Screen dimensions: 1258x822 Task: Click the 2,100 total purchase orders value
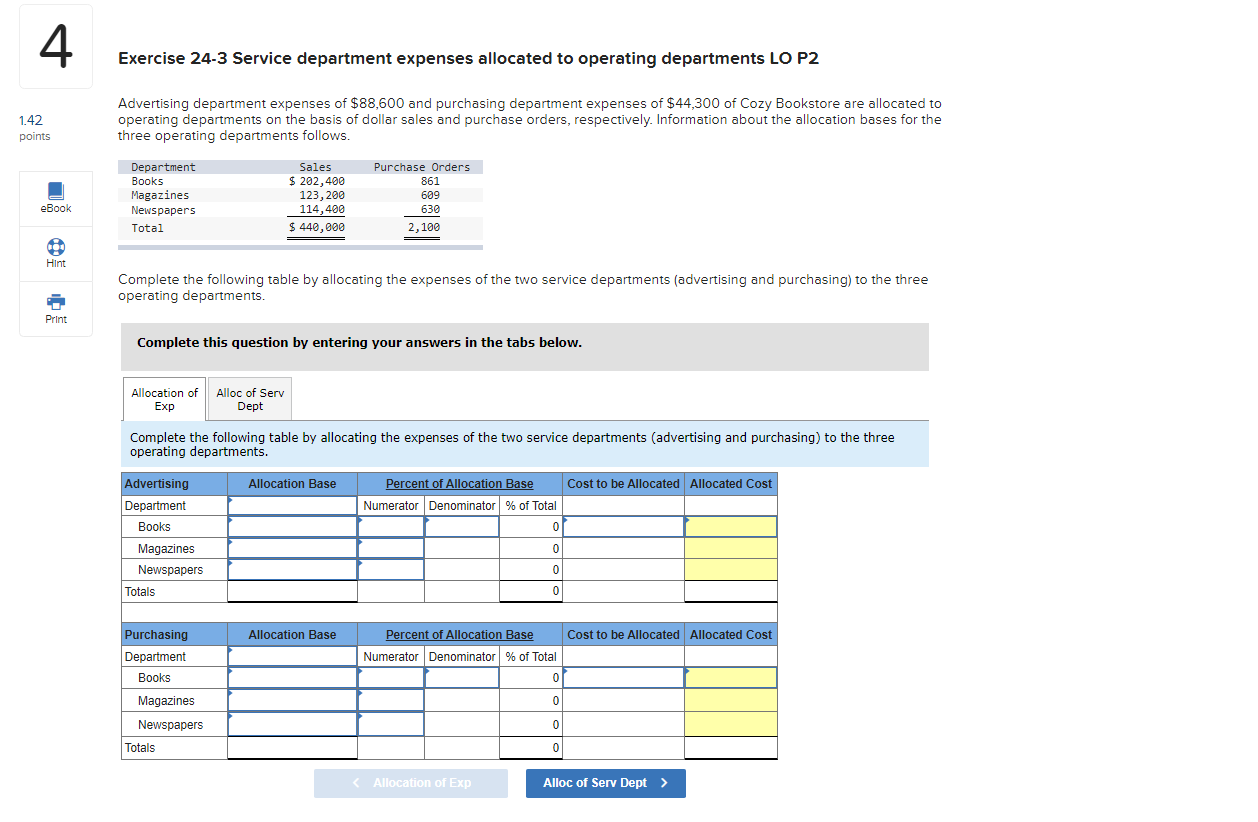[424, 228]
